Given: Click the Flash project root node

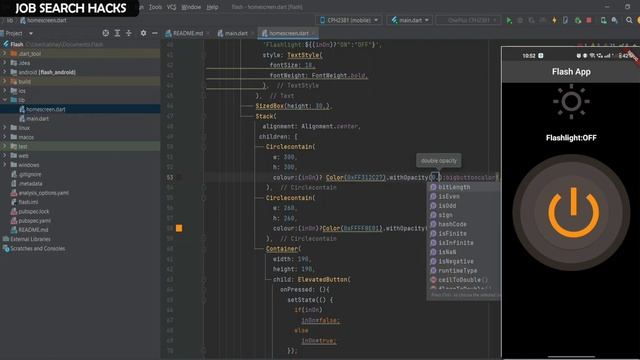Looking at the screenshot, I should [x=17, y=44].
